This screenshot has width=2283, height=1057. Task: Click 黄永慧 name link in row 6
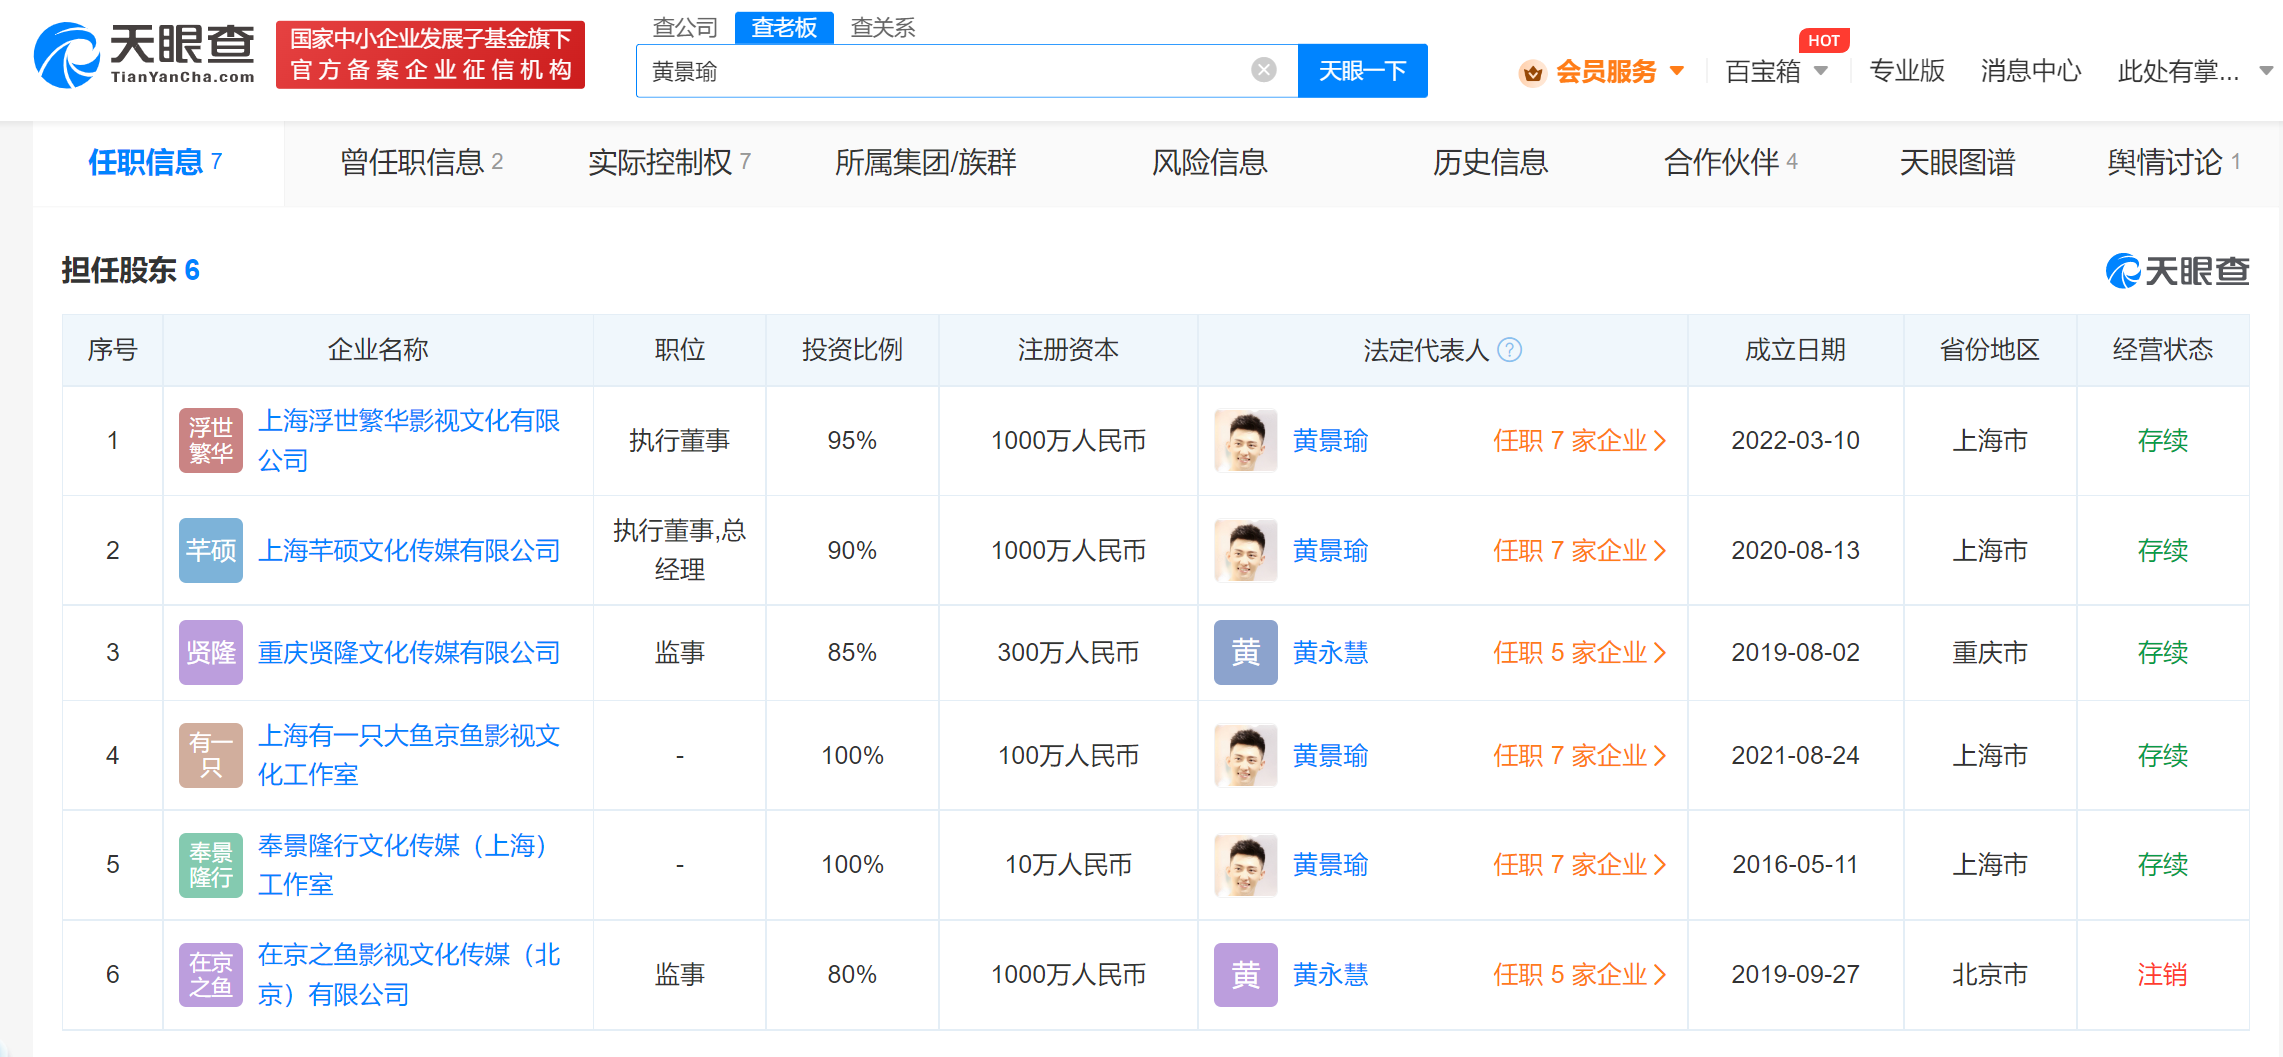click(x=1330, y=975)
